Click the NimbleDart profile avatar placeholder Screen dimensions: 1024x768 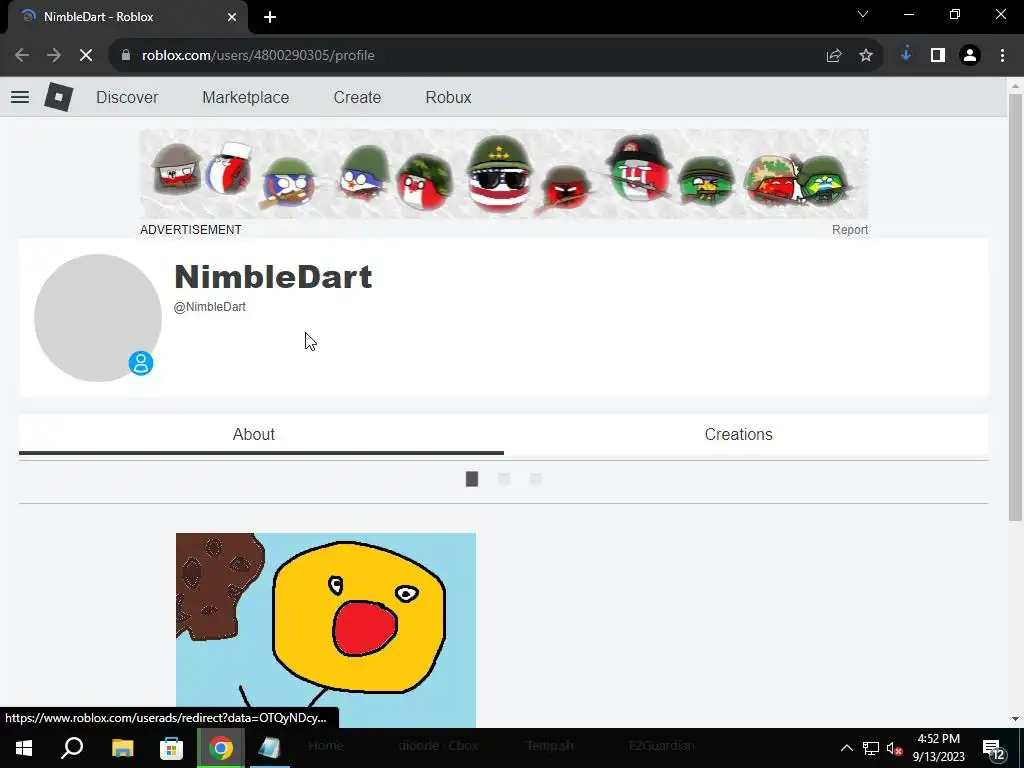tap(98, 317)
